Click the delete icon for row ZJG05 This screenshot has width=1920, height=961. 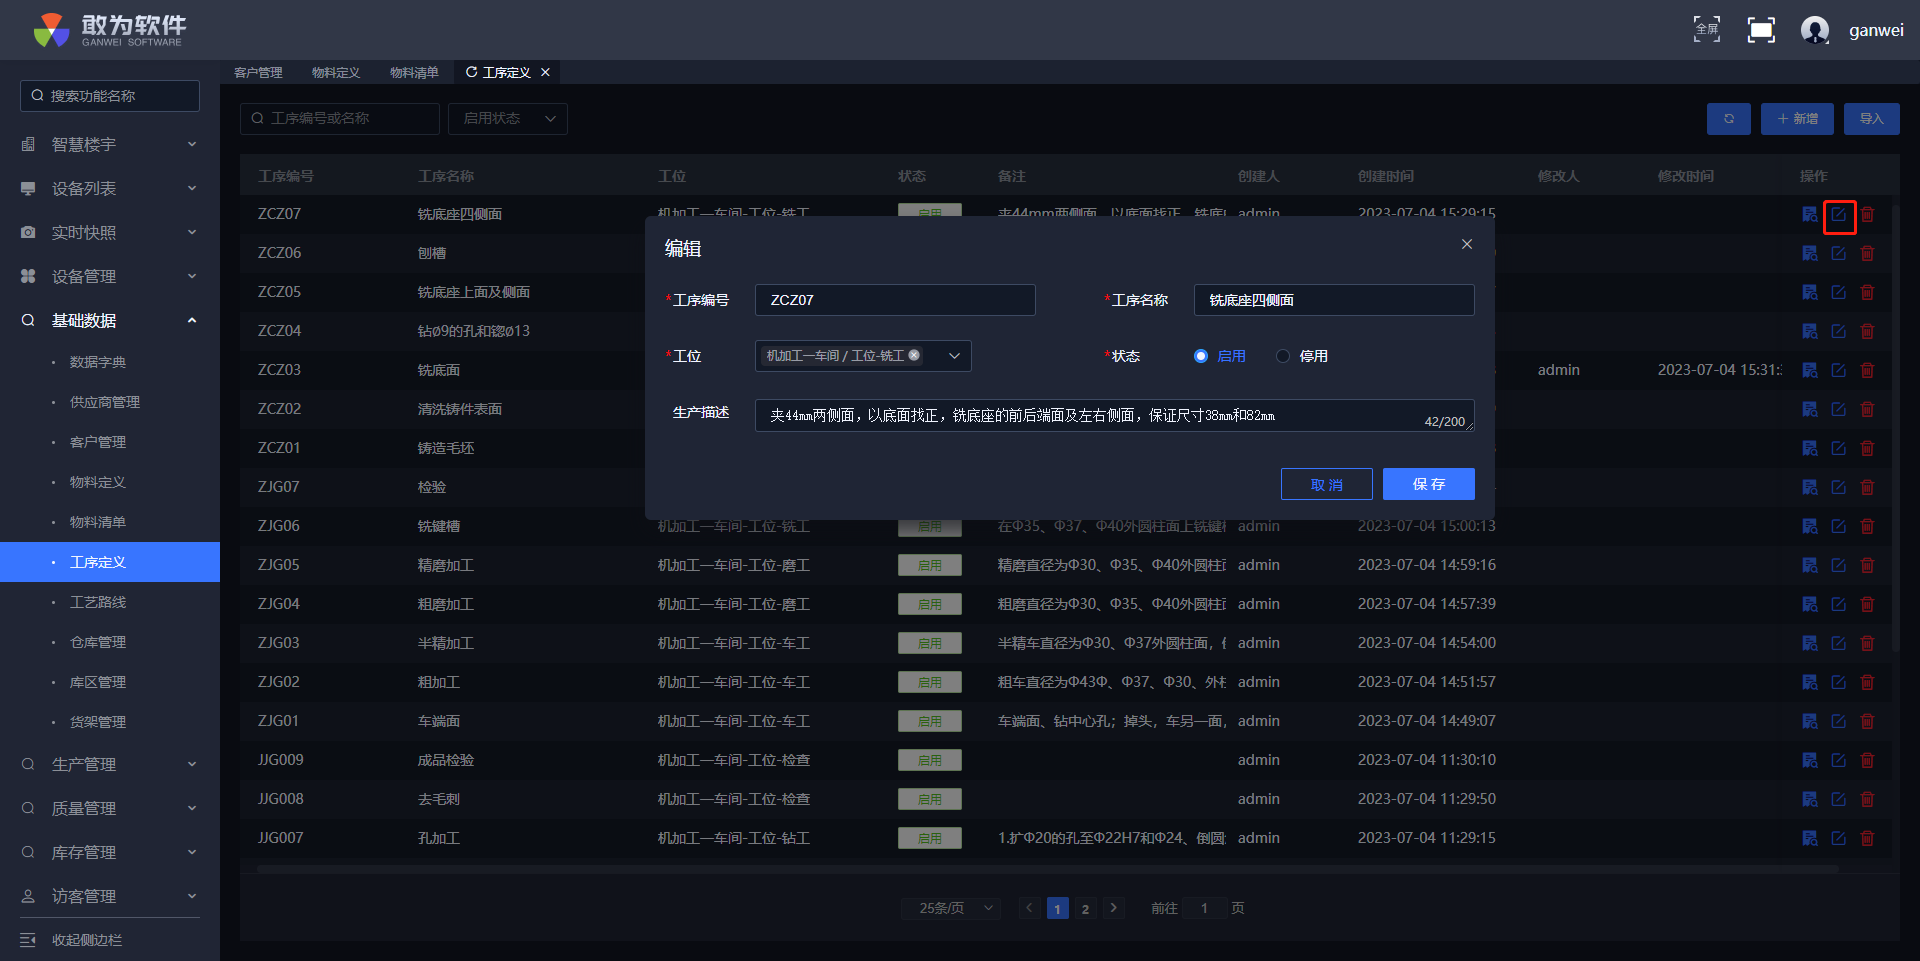tap(1866, 565)
